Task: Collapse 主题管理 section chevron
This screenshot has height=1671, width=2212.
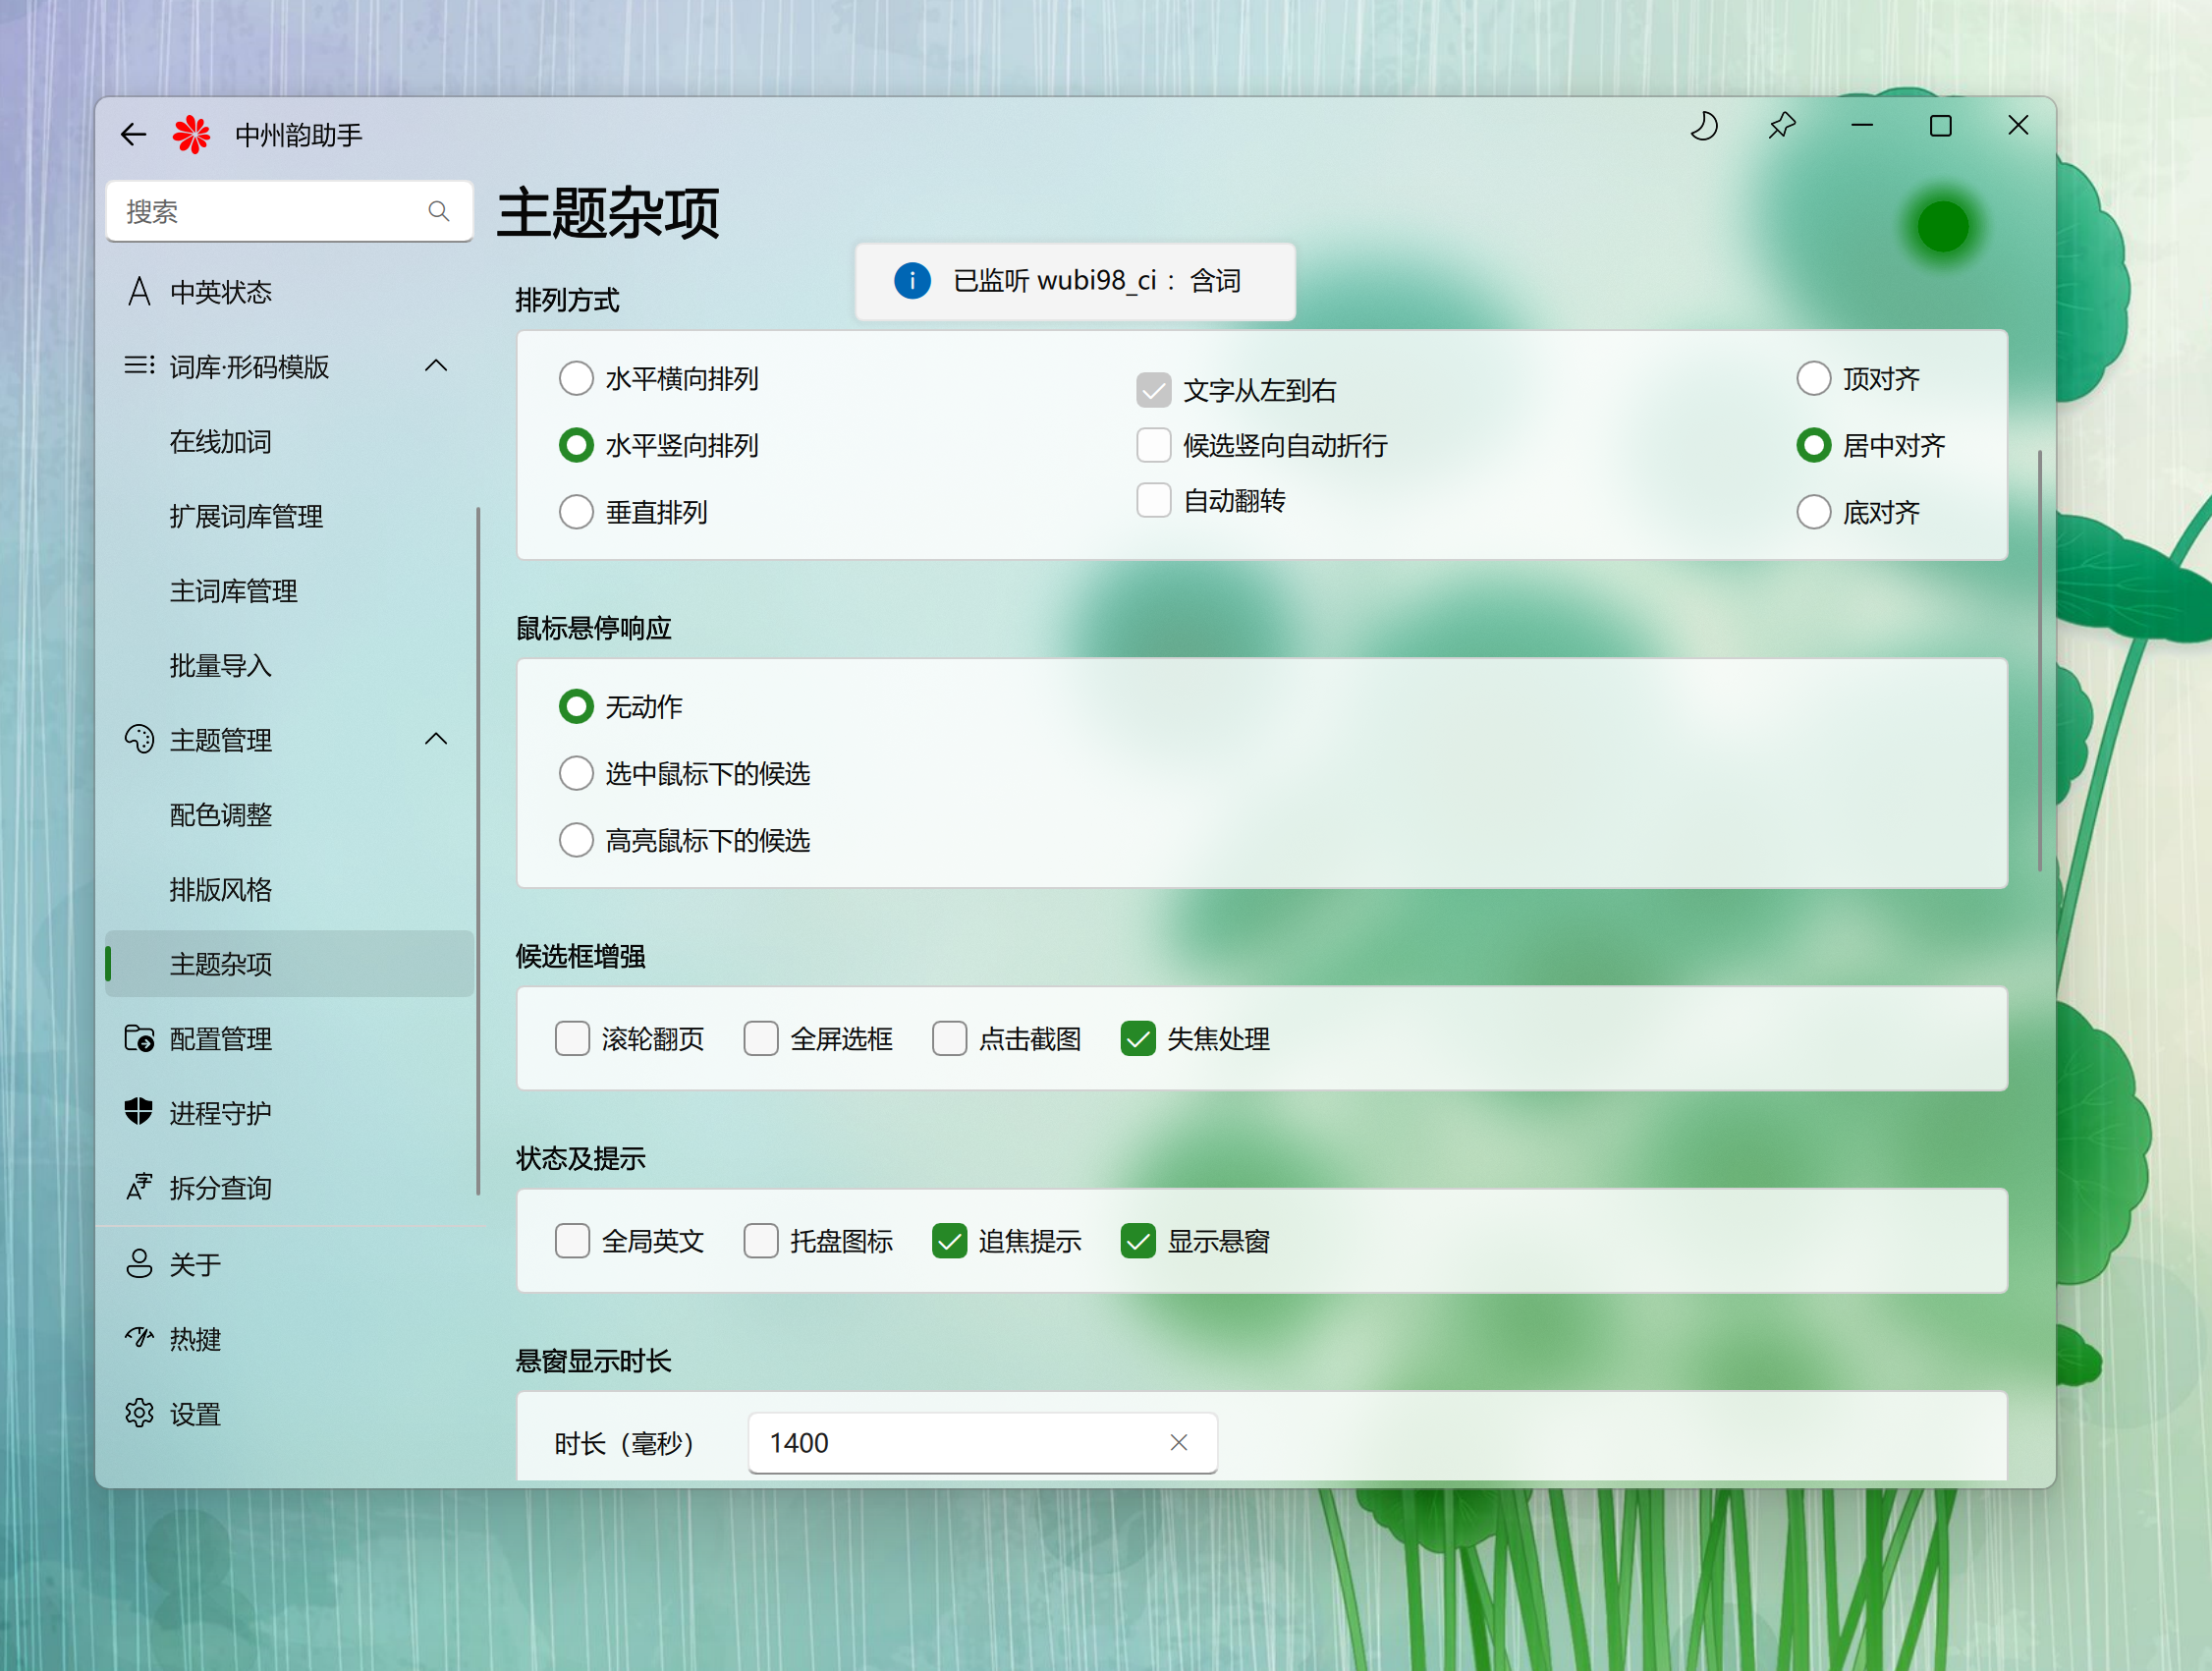Action: tap(436, 739)
